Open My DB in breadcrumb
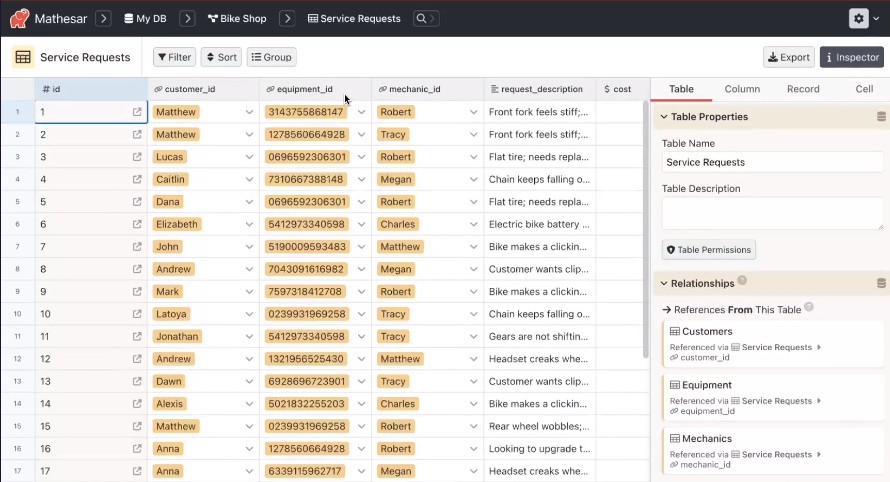The image size is (890, 482). click(x=145, y=19)
